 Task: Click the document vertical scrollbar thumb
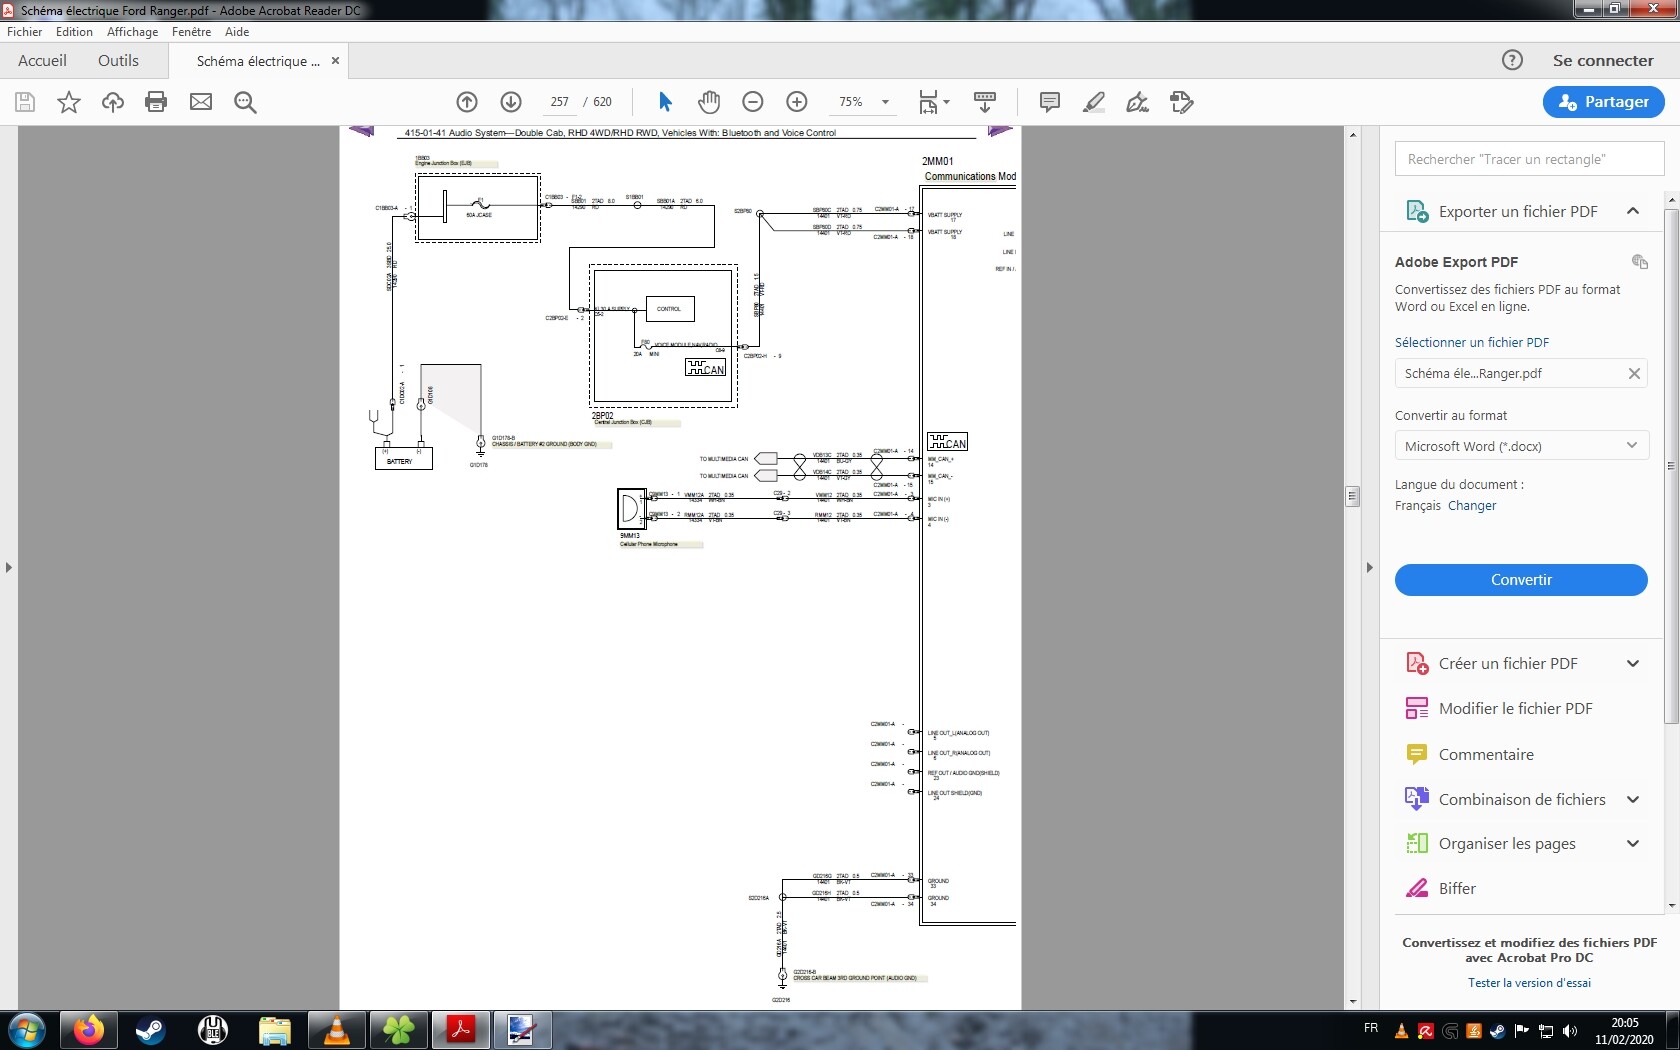tap(1352, 496)
